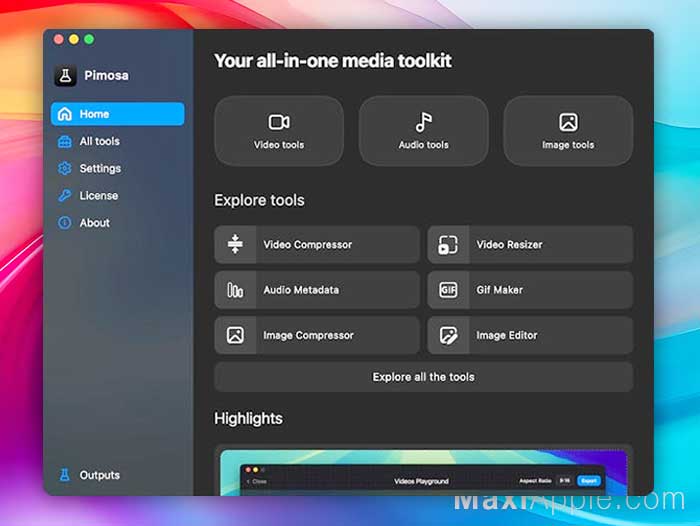Screen dimensions: 700x526
Task: Click the Image Editor pencil icon
Action: click(448, 335)
